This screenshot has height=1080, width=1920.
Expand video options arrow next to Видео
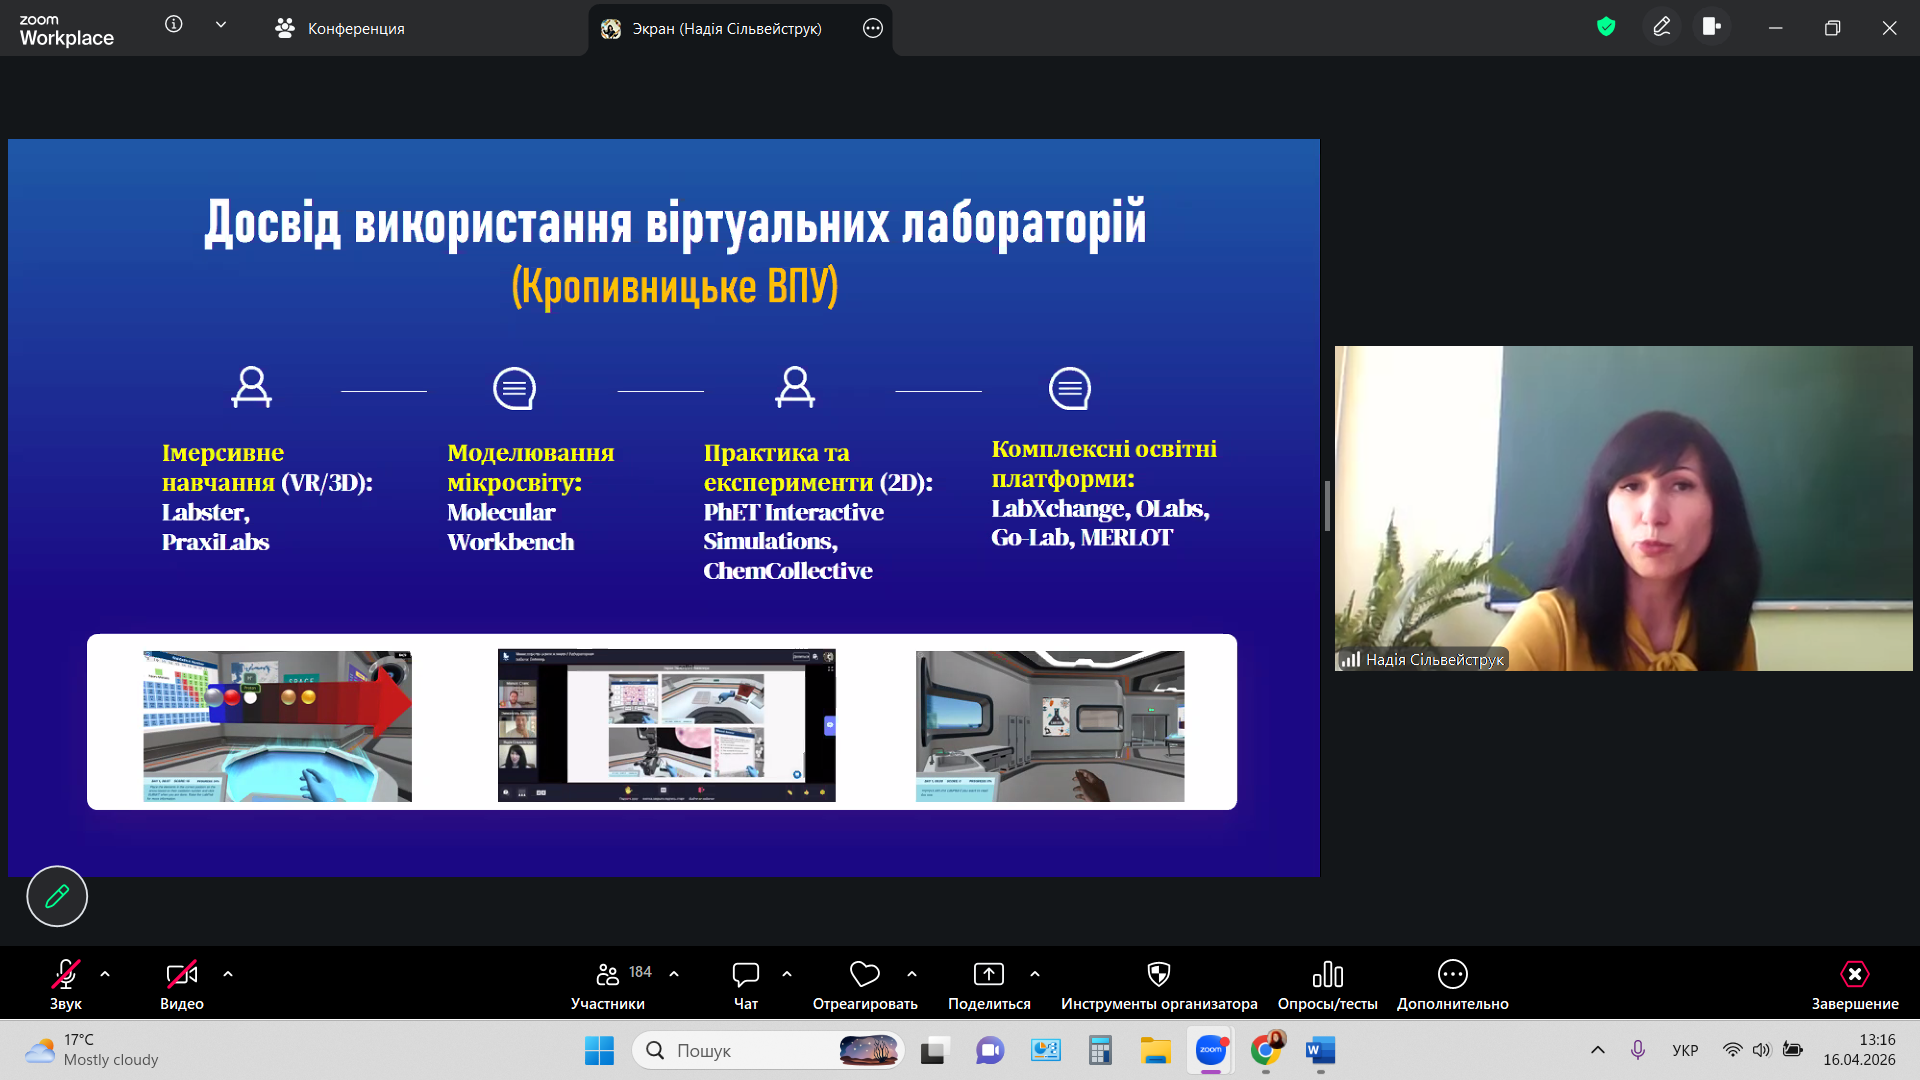pyautogui.click(x=228, y=974)
